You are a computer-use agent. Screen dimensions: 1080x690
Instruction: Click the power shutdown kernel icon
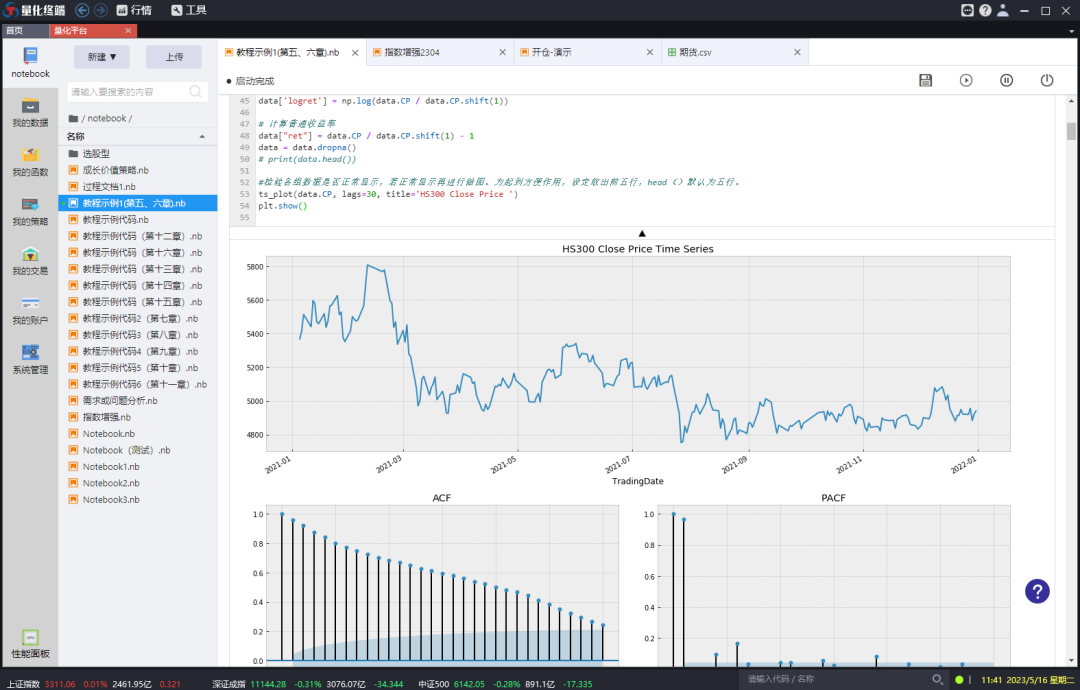pos(1047,80)
